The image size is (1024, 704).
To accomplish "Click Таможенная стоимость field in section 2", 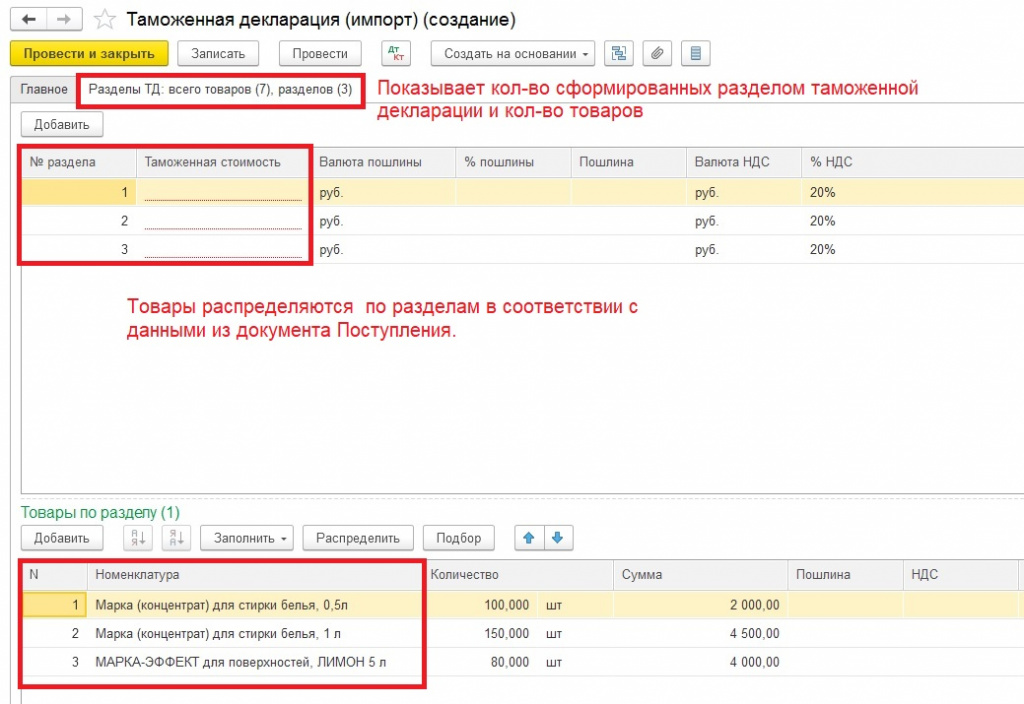I will click(222, 221).
